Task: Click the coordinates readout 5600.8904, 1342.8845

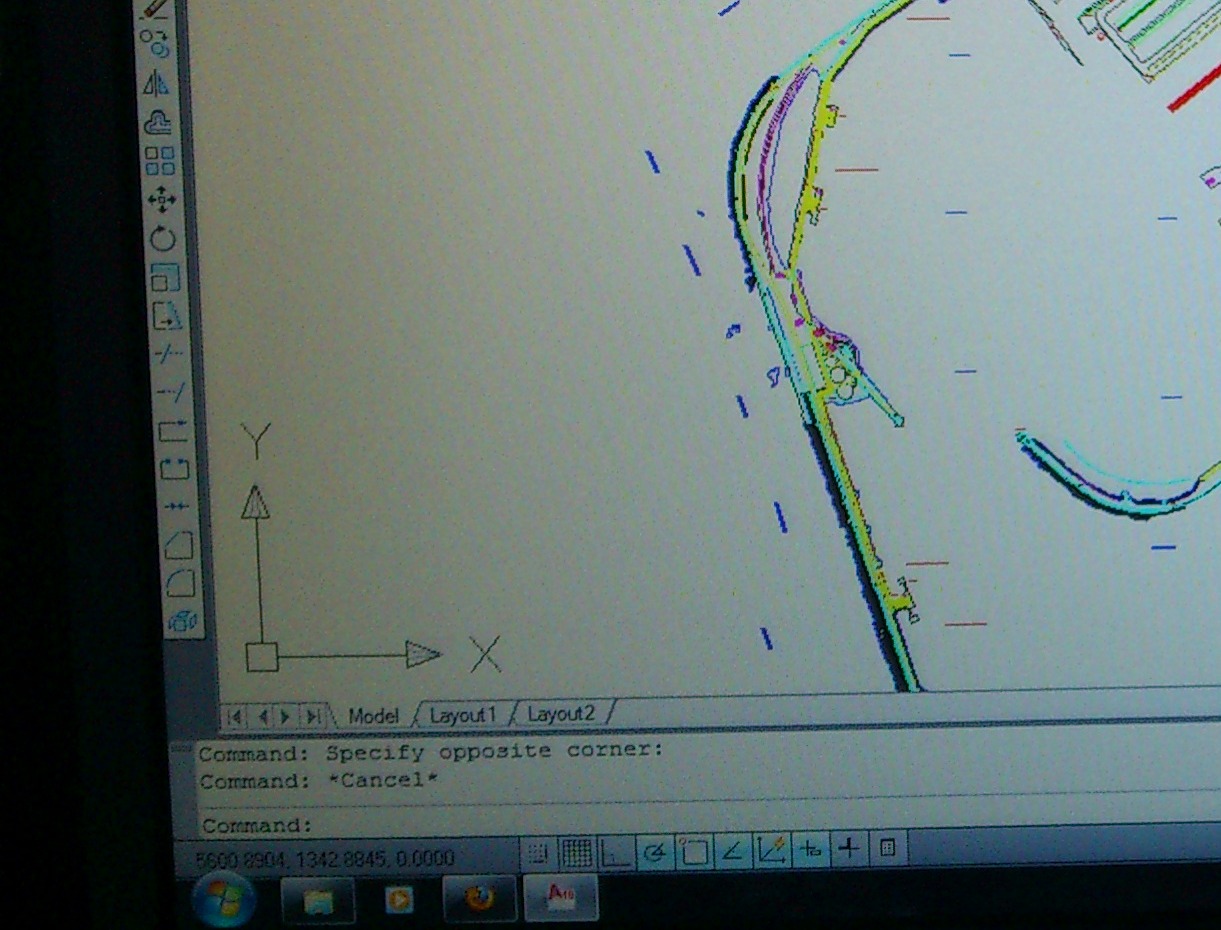Action: 325,859
